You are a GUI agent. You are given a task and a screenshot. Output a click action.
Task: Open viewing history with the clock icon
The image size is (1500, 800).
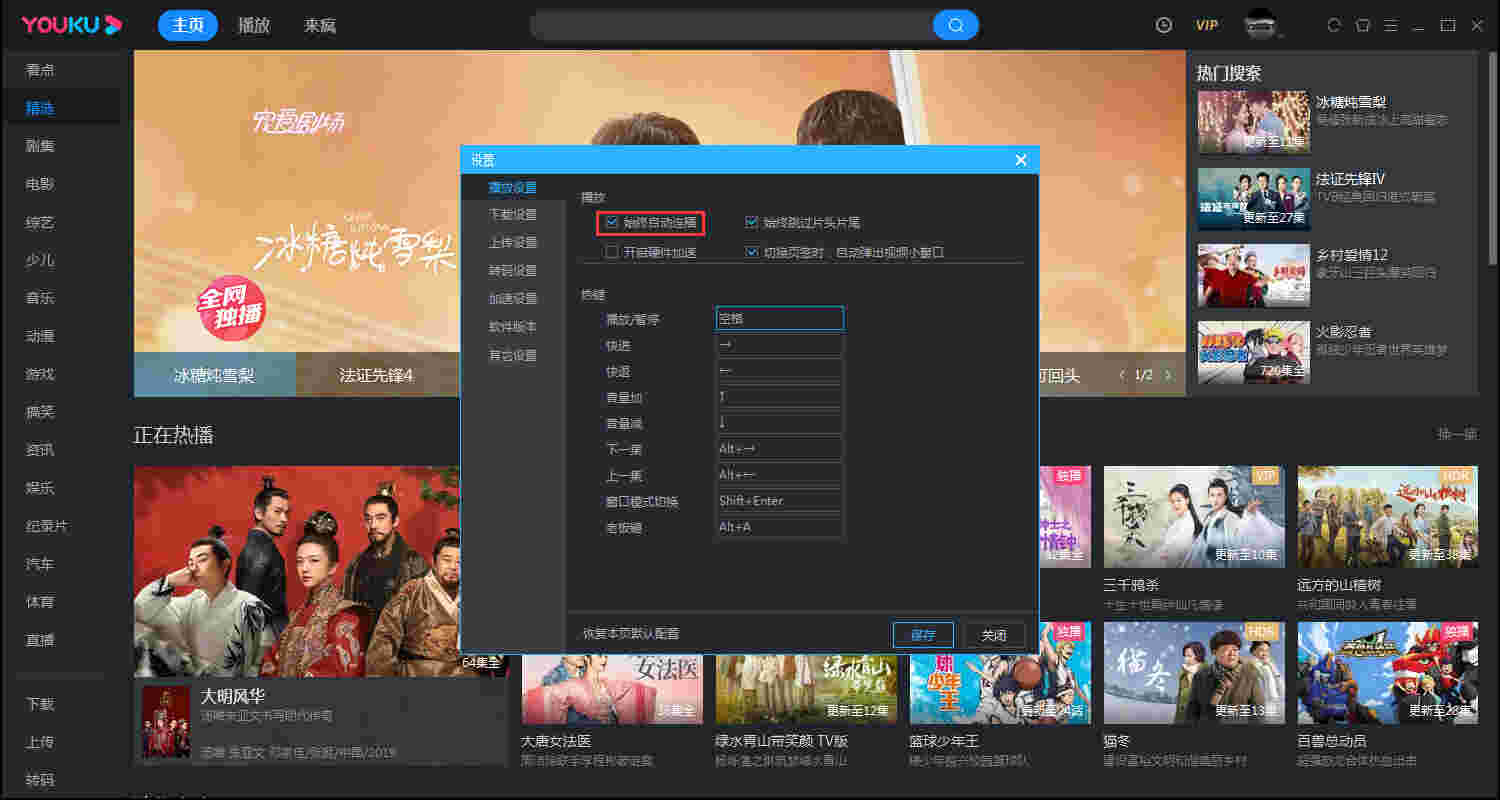1163,24
